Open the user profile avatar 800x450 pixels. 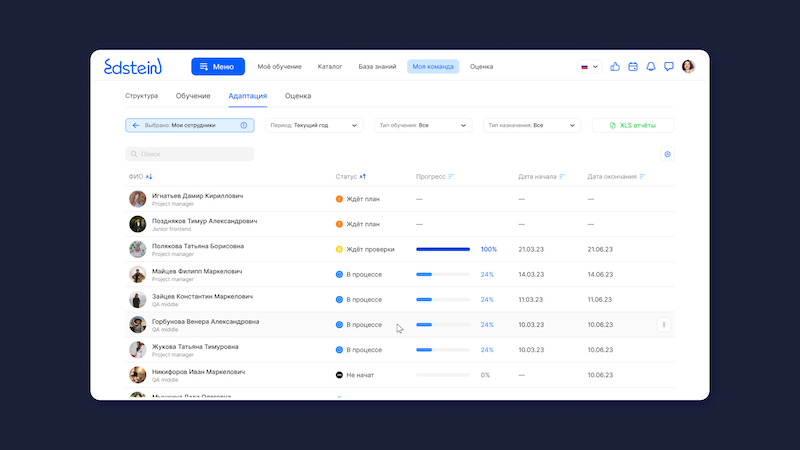click(688, 66)
